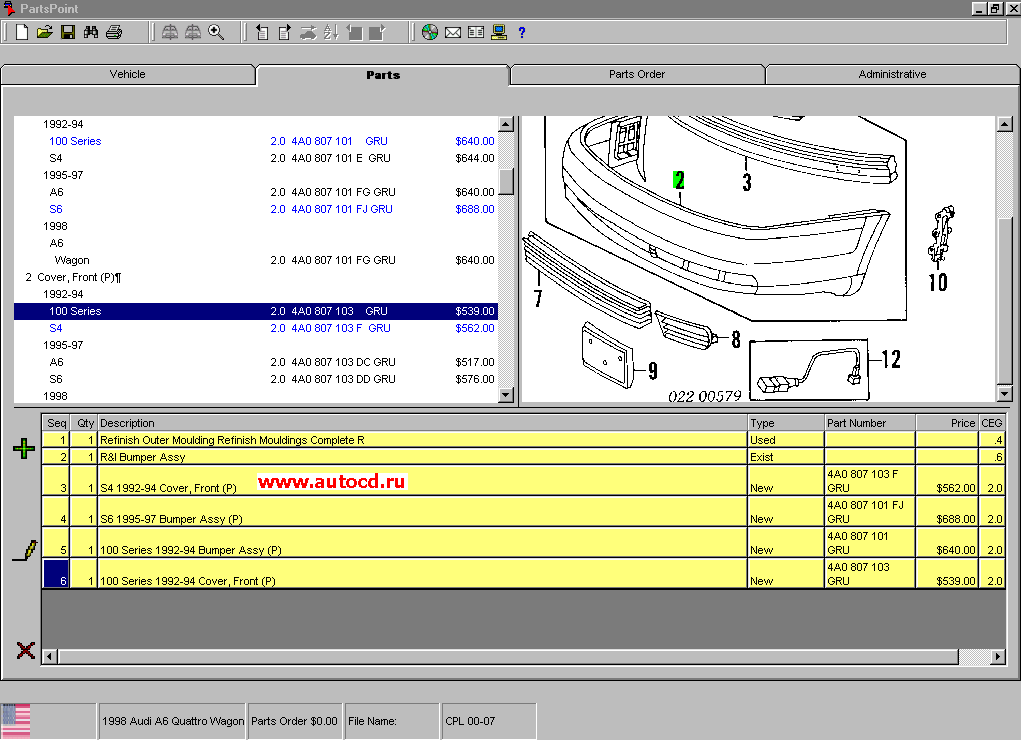Select 'R&I Bumper Assy' order line
Screen dimensions: 1021x740
(x=524, y=457)
